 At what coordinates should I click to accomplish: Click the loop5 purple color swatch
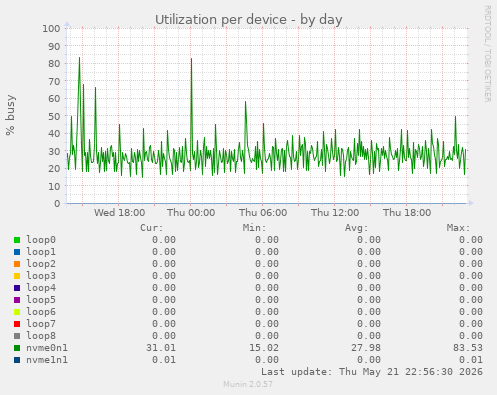click(17, 300)
